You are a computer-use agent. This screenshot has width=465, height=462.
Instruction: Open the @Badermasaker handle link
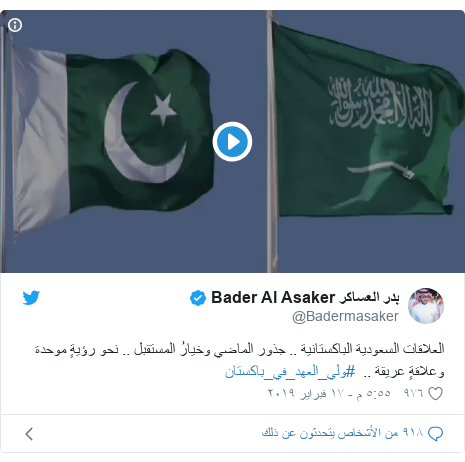(x=345, y=316)
